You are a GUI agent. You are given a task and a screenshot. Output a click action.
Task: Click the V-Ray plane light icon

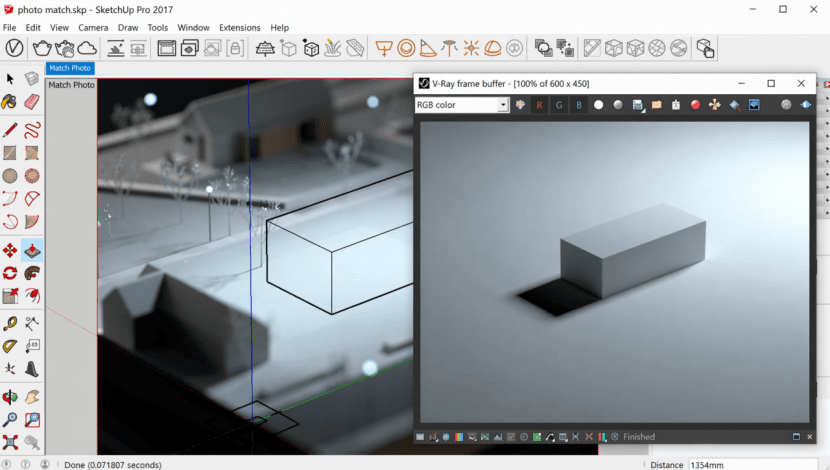tap(383, 49)
